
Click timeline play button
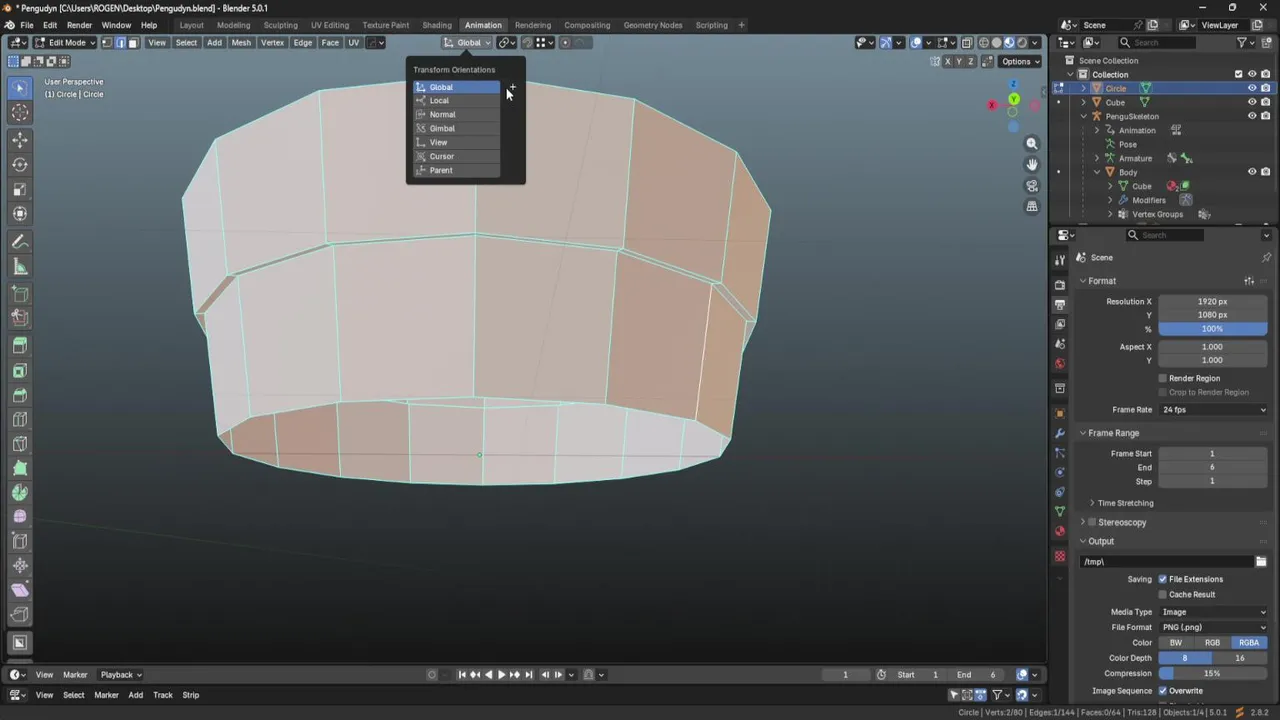(x=501, y=675)
